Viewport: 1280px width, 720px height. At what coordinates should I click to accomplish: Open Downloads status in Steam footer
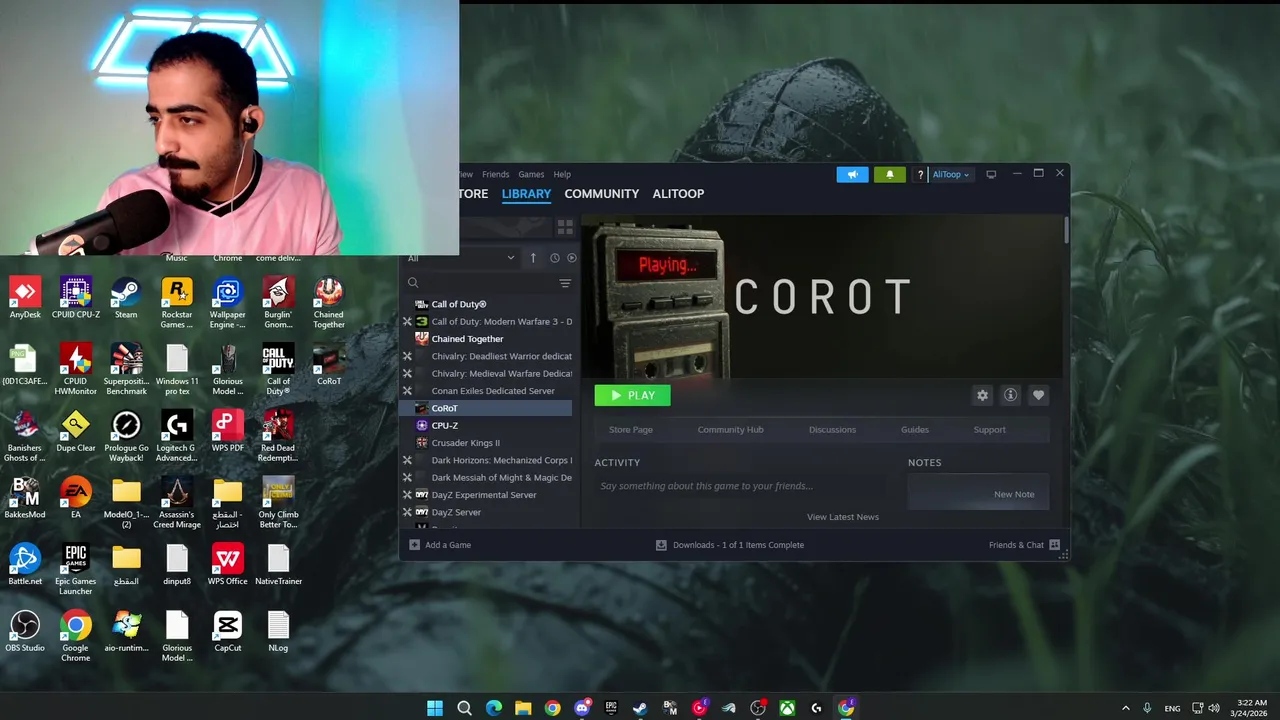point(730,545)
